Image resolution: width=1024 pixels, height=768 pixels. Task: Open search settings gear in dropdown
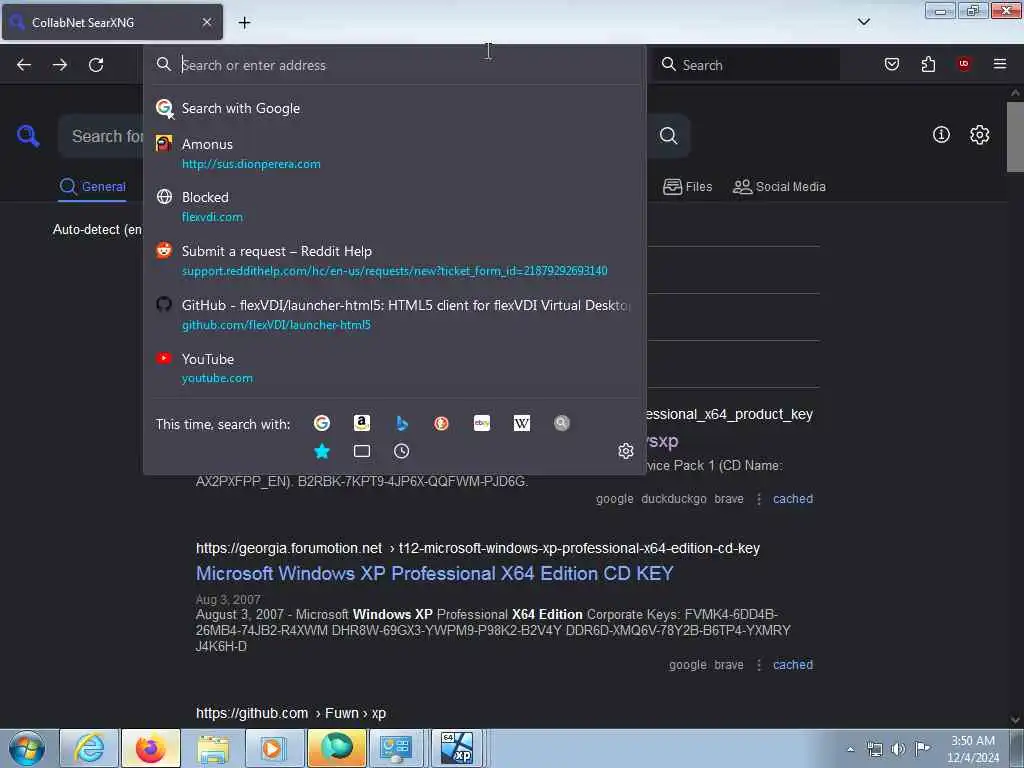626,451
